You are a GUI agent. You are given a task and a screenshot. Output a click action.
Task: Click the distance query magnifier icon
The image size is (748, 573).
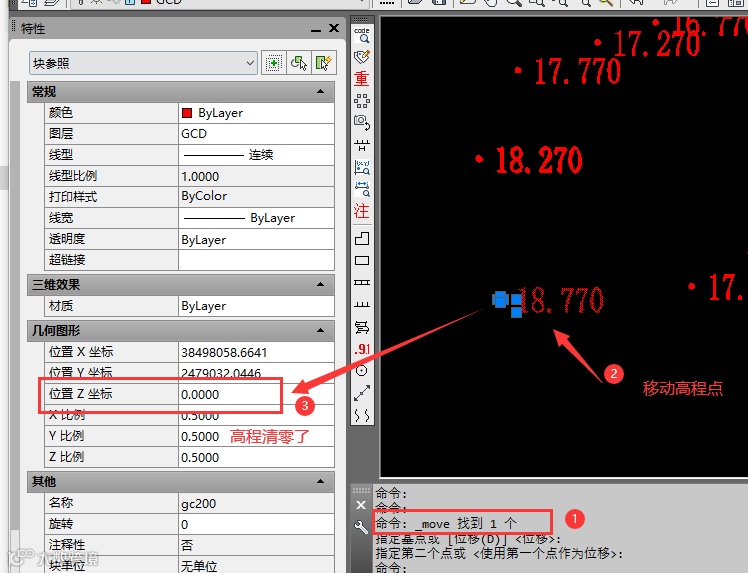click(x=362, y=189)
